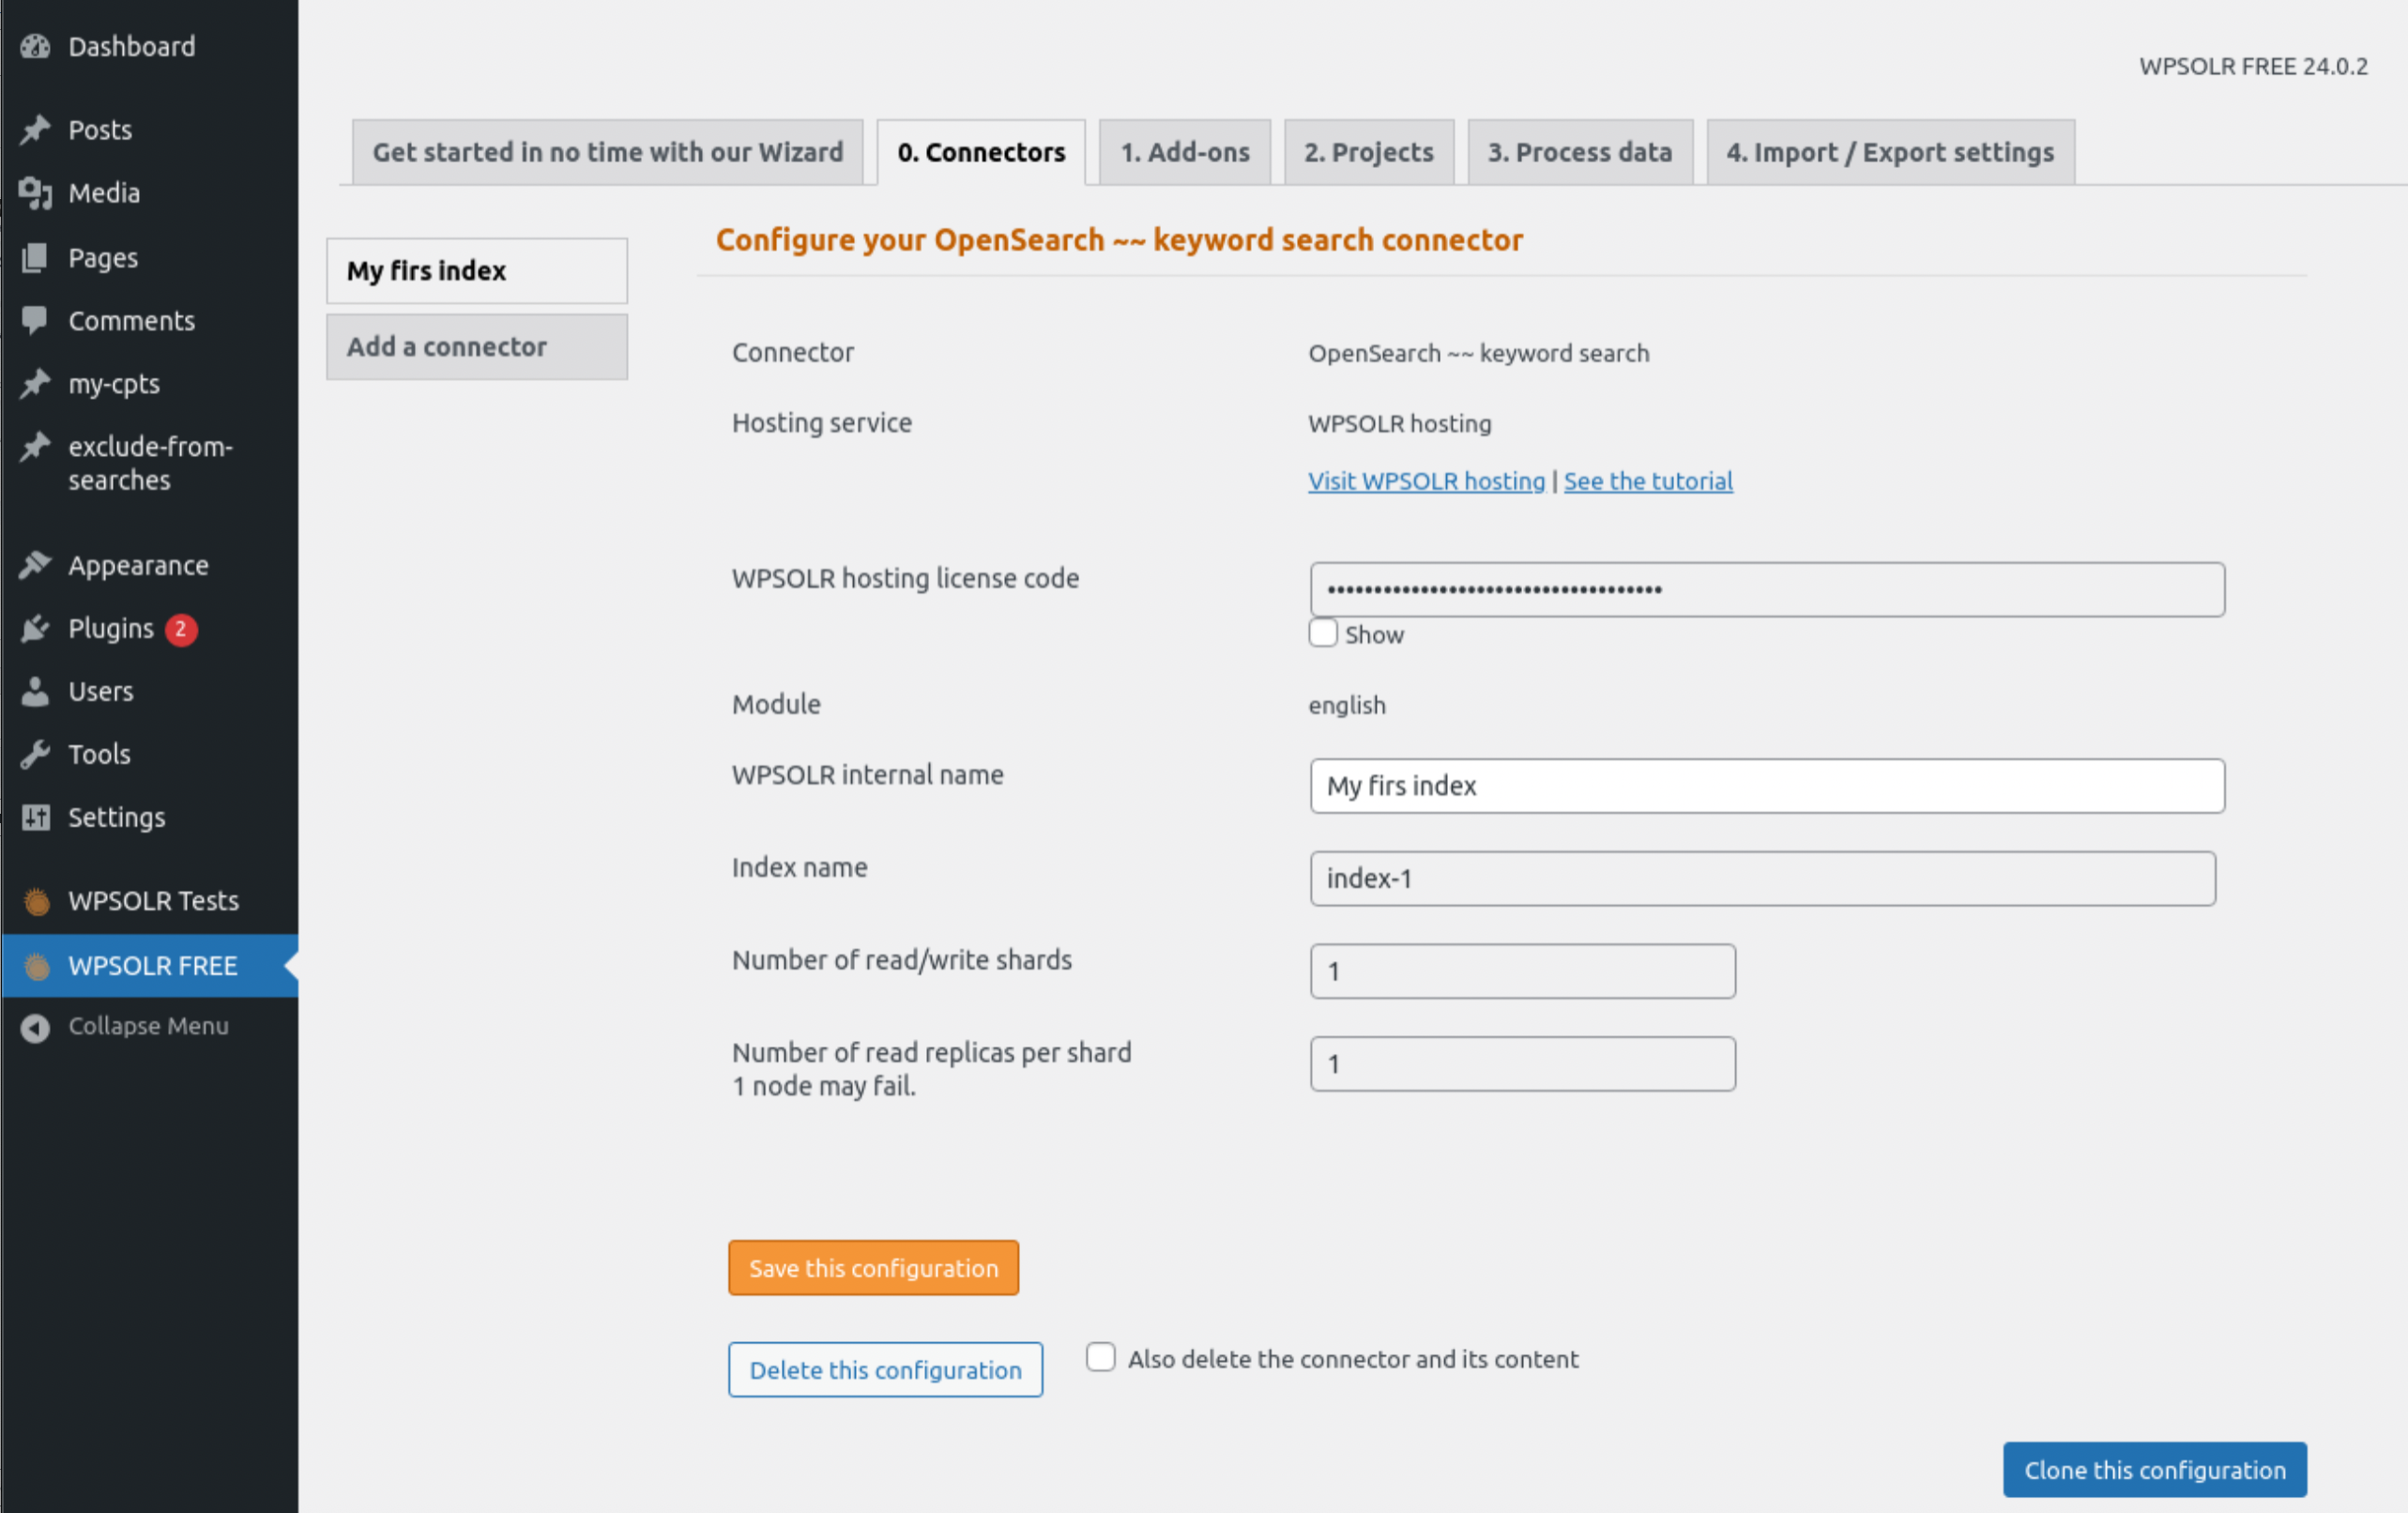
Task: Click the Users person icon
Action: 35,691
